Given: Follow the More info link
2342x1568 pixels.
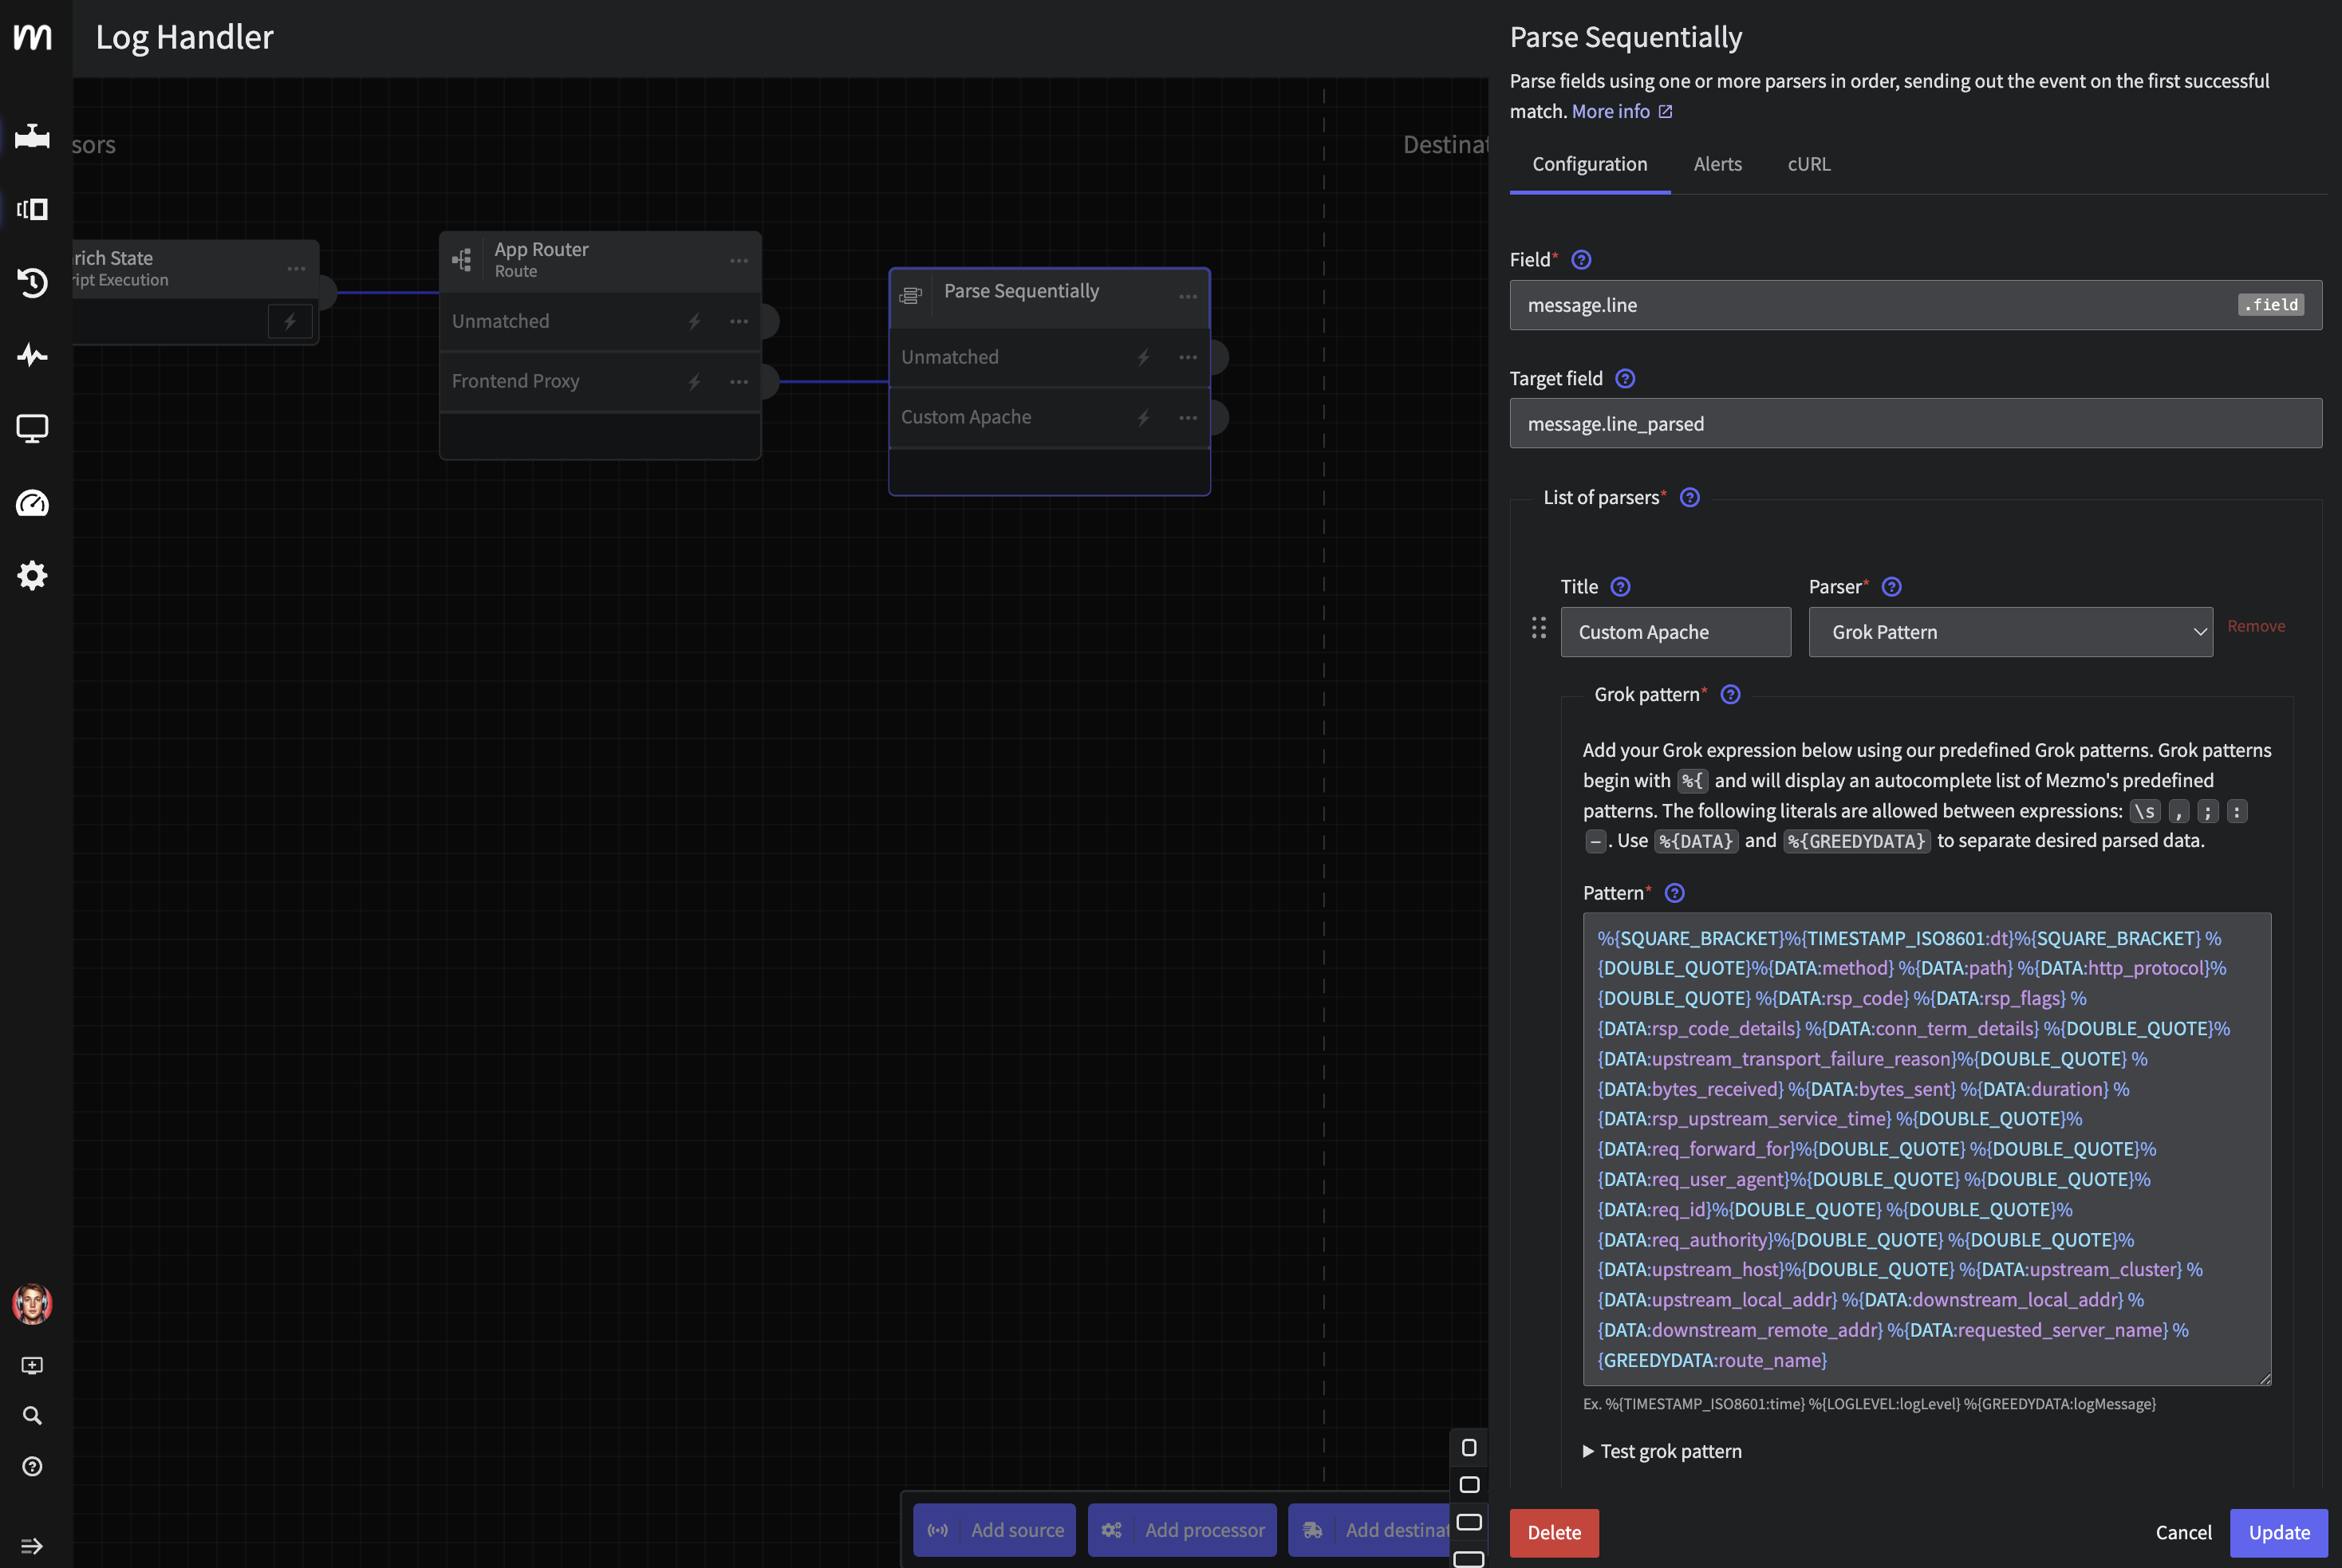Looking at the screenshot, I should [x=1612, y=111].
